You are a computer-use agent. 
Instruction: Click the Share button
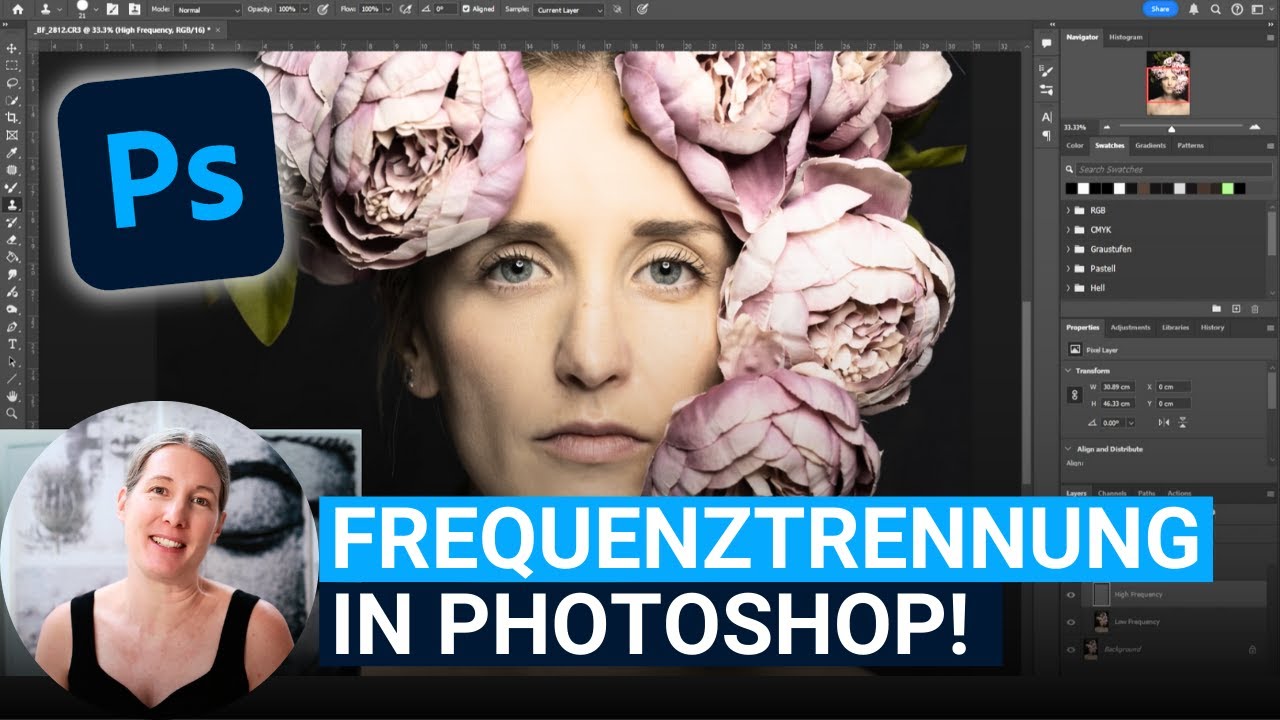click(x=1160, y=9)
